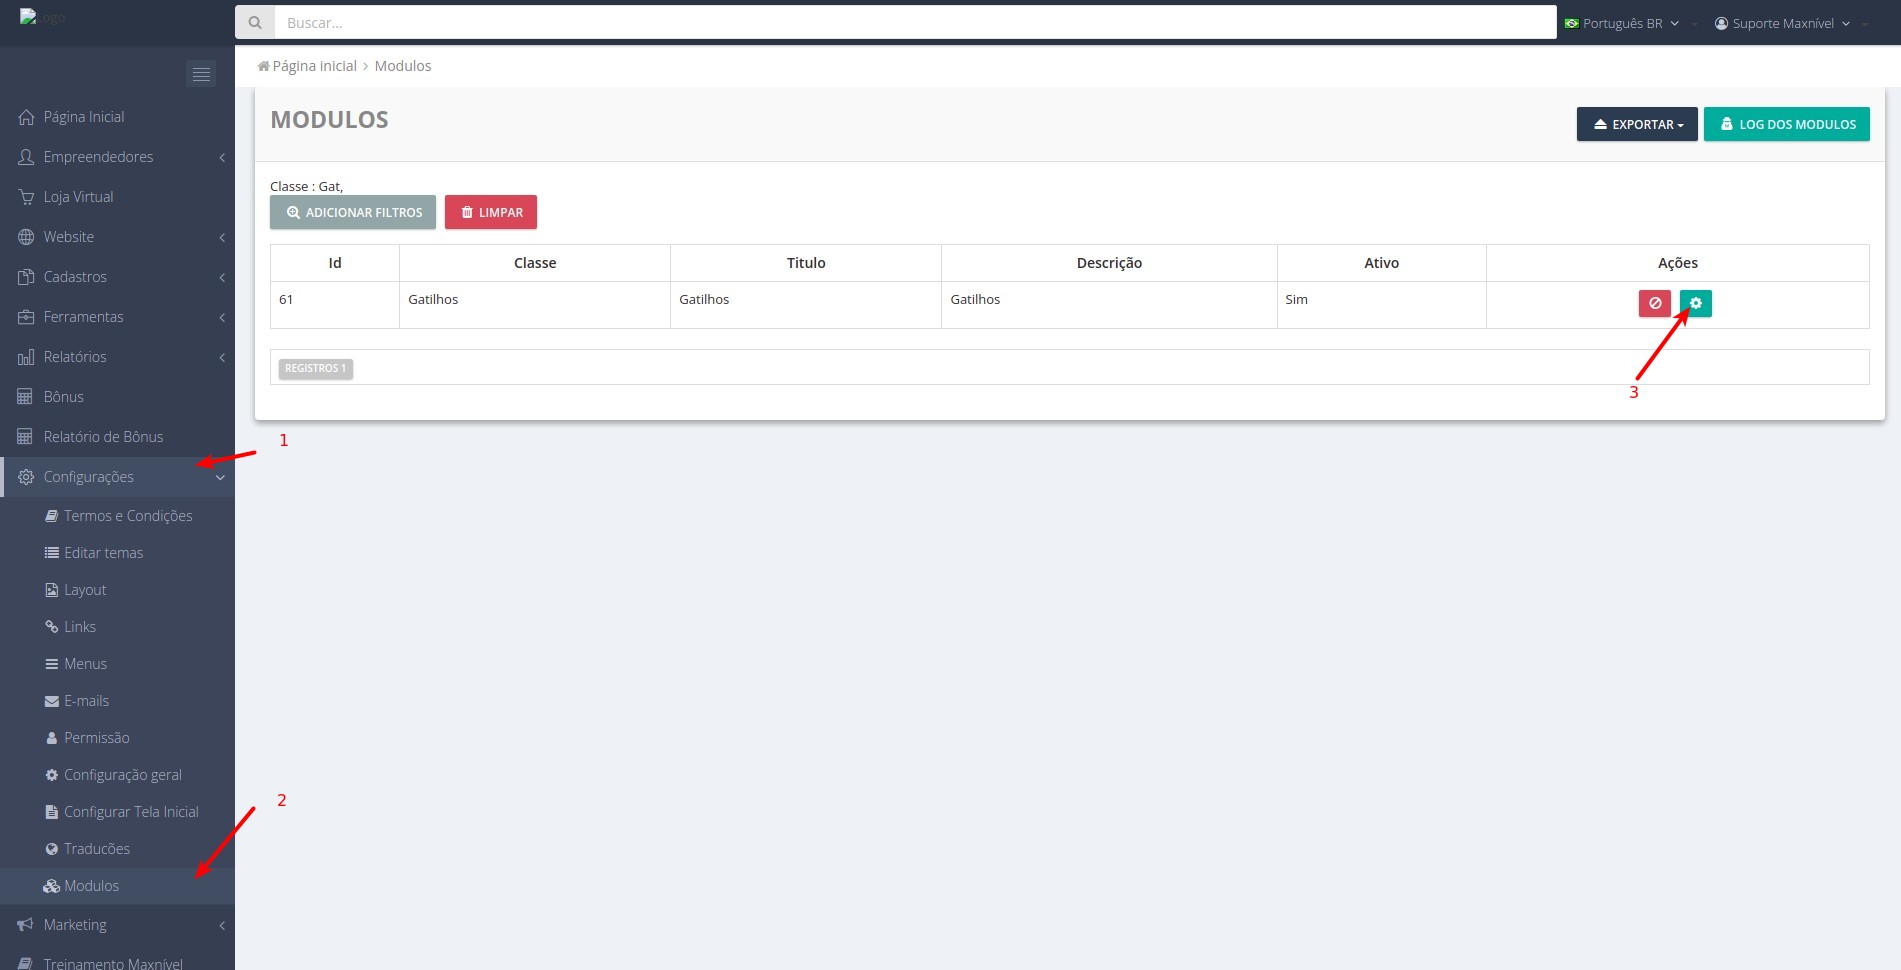Click the search magnifier icon
This screenshot has width=1901, height=970.
255,23
